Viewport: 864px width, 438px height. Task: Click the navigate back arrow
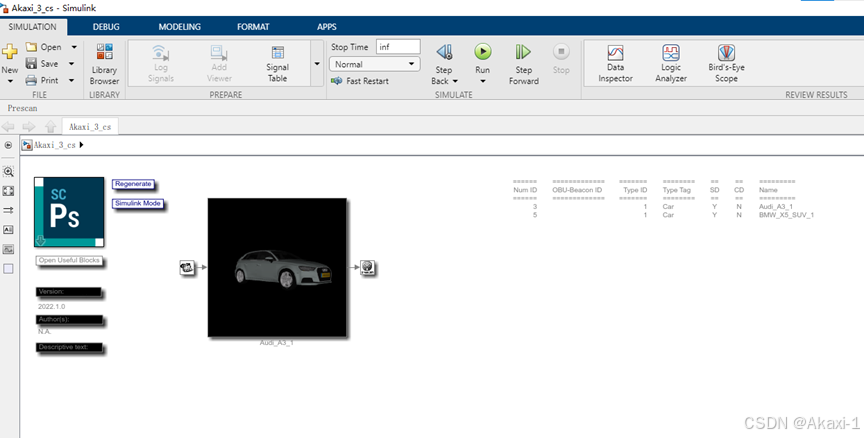pyautogui.click(x=8, y=127)
